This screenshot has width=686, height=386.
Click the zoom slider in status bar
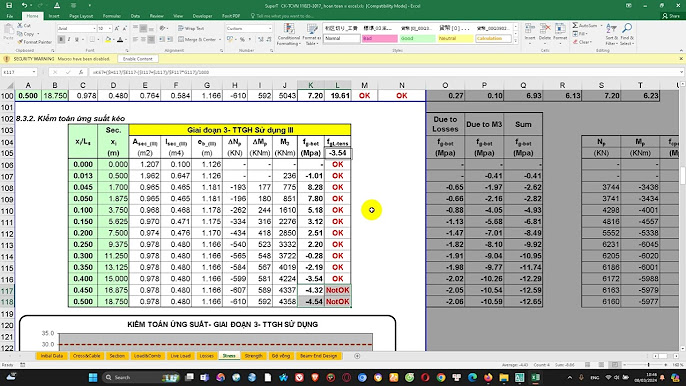point(649,365)
